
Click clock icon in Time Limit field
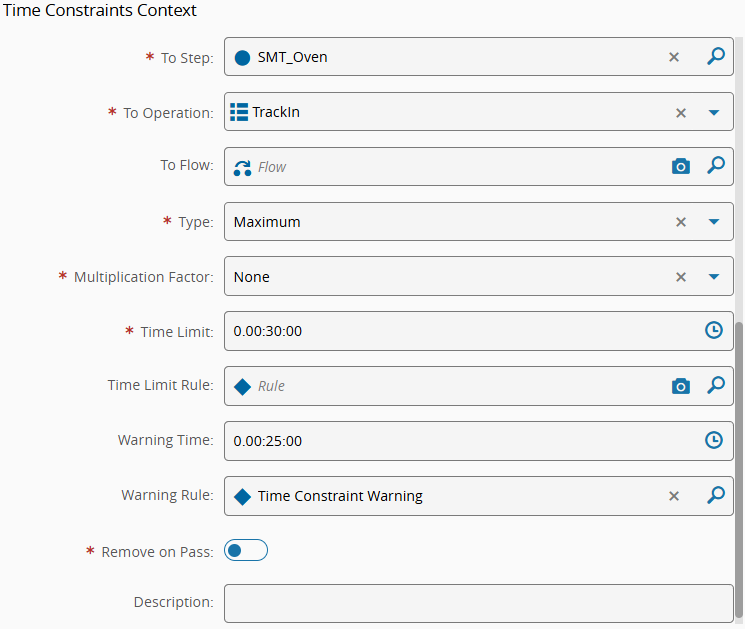(x=714, y=330)
